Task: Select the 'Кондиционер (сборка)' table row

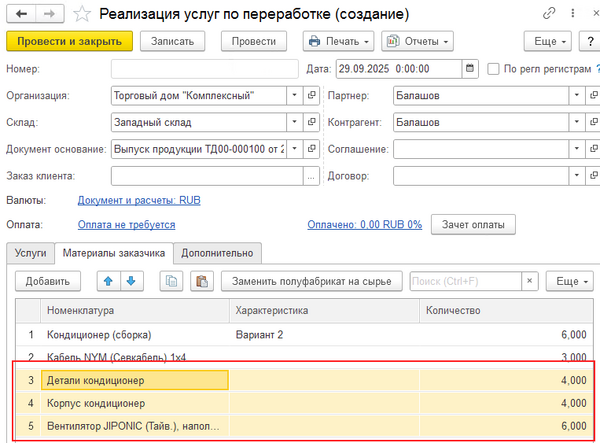Action: coord(120,334)
